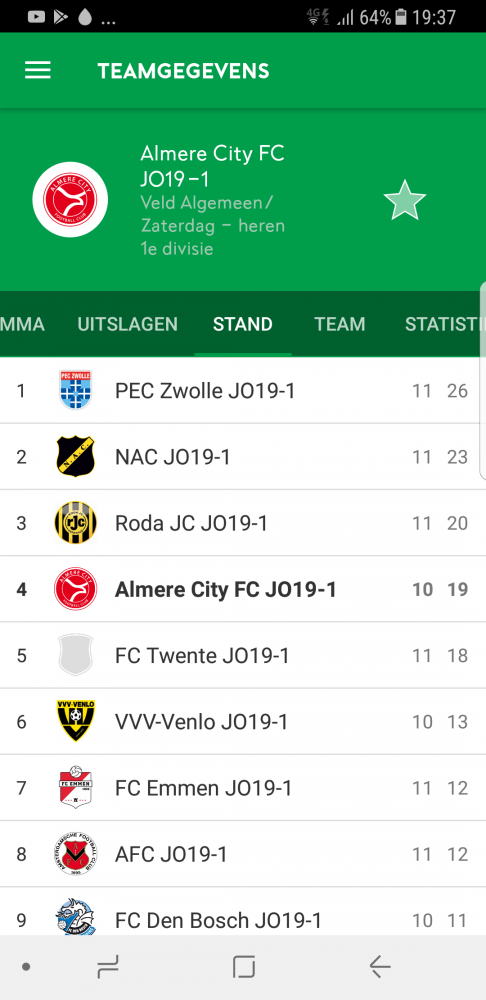
Task: Select the VVV-Venlo club crest
Action: click(x=75, y=721)
